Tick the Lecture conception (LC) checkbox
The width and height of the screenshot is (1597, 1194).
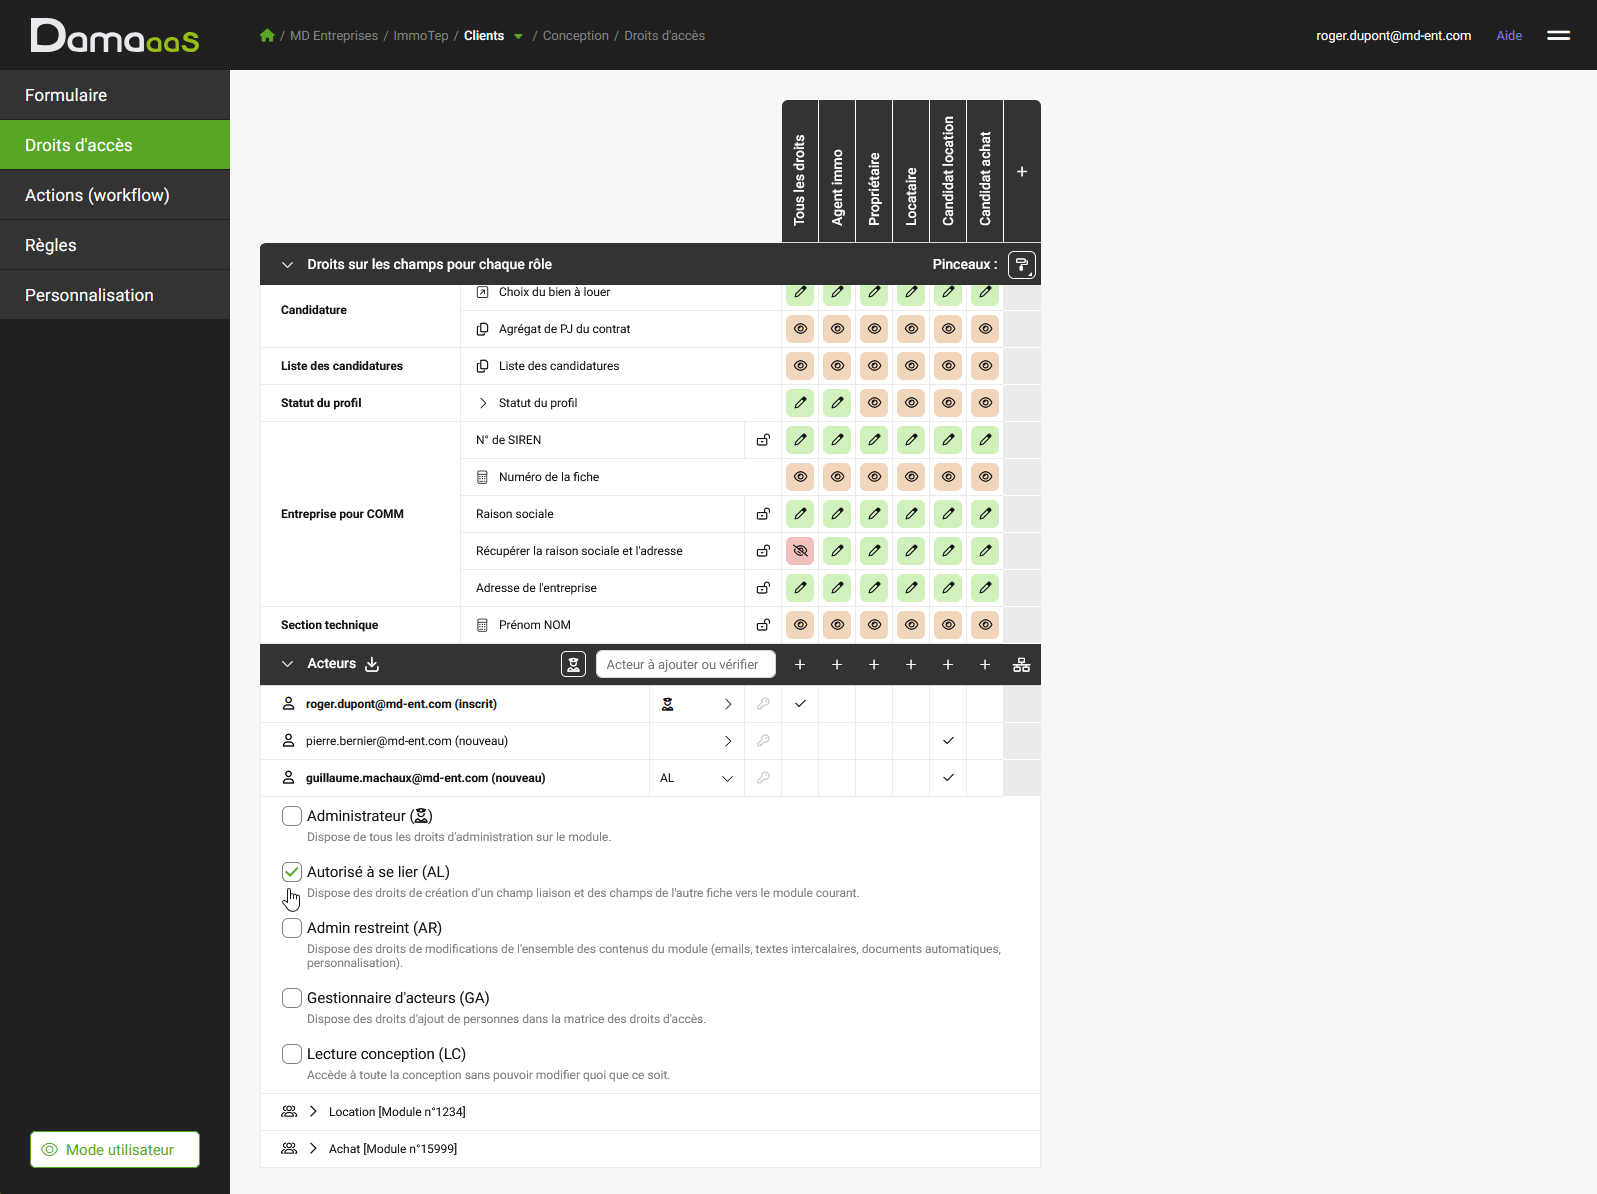coord(292,1054)
